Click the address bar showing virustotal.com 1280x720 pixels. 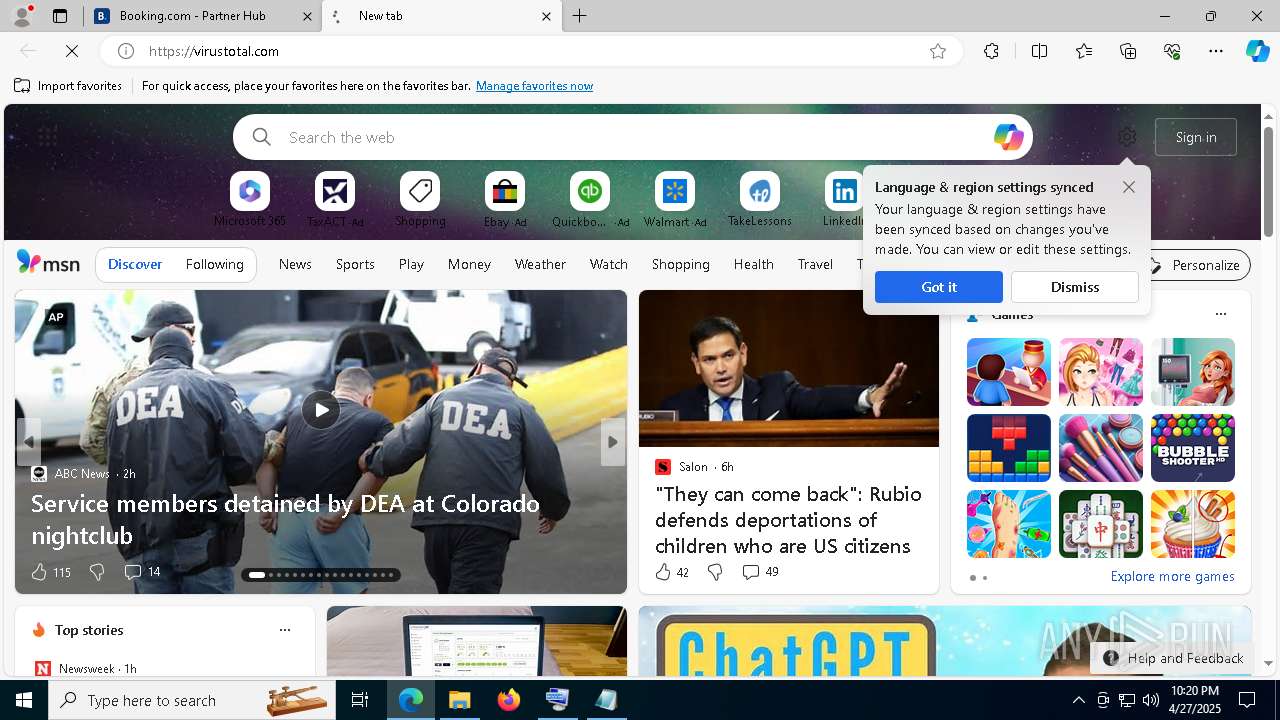pos(531,51)
